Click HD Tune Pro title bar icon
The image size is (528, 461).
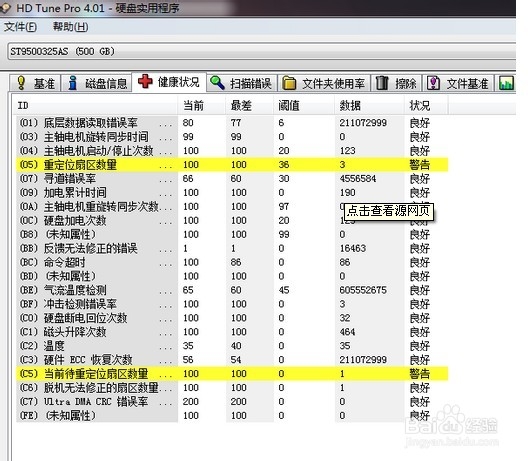pos(4,8)
